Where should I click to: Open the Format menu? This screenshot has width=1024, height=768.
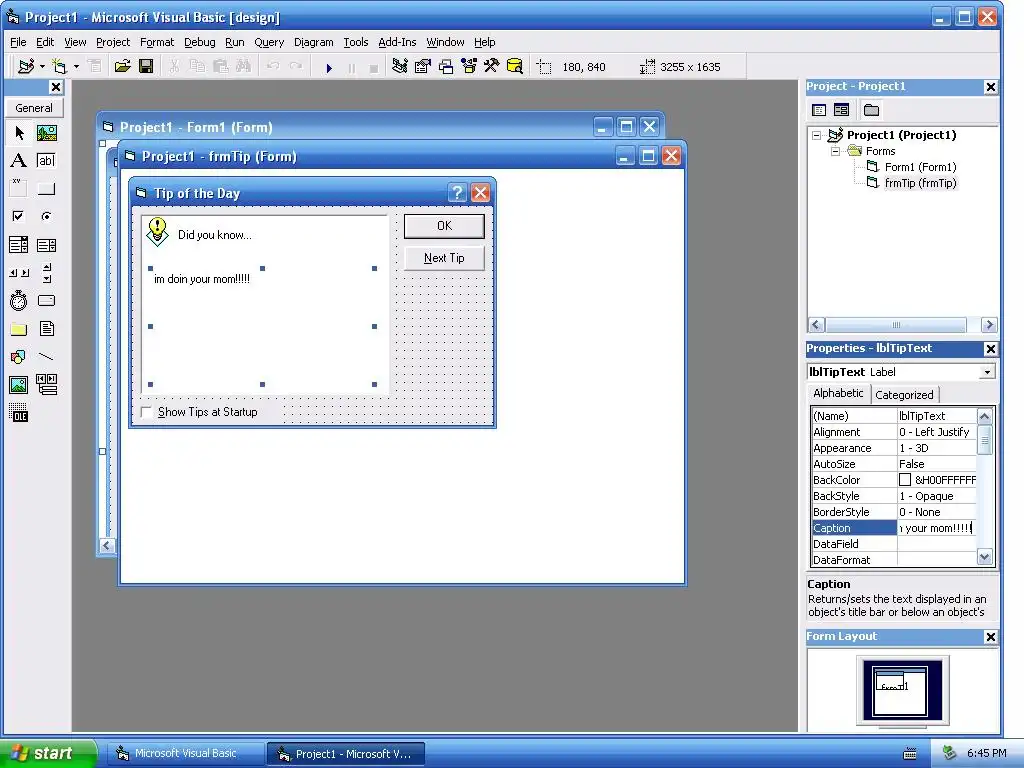[x=157, y=42]
